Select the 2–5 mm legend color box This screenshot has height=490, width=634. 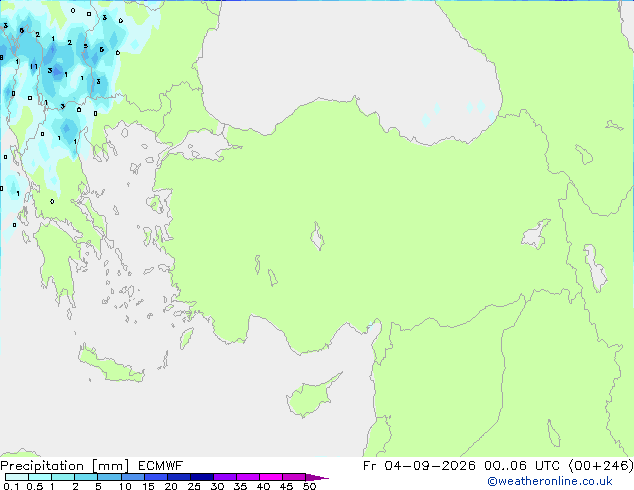coord(86,477)
